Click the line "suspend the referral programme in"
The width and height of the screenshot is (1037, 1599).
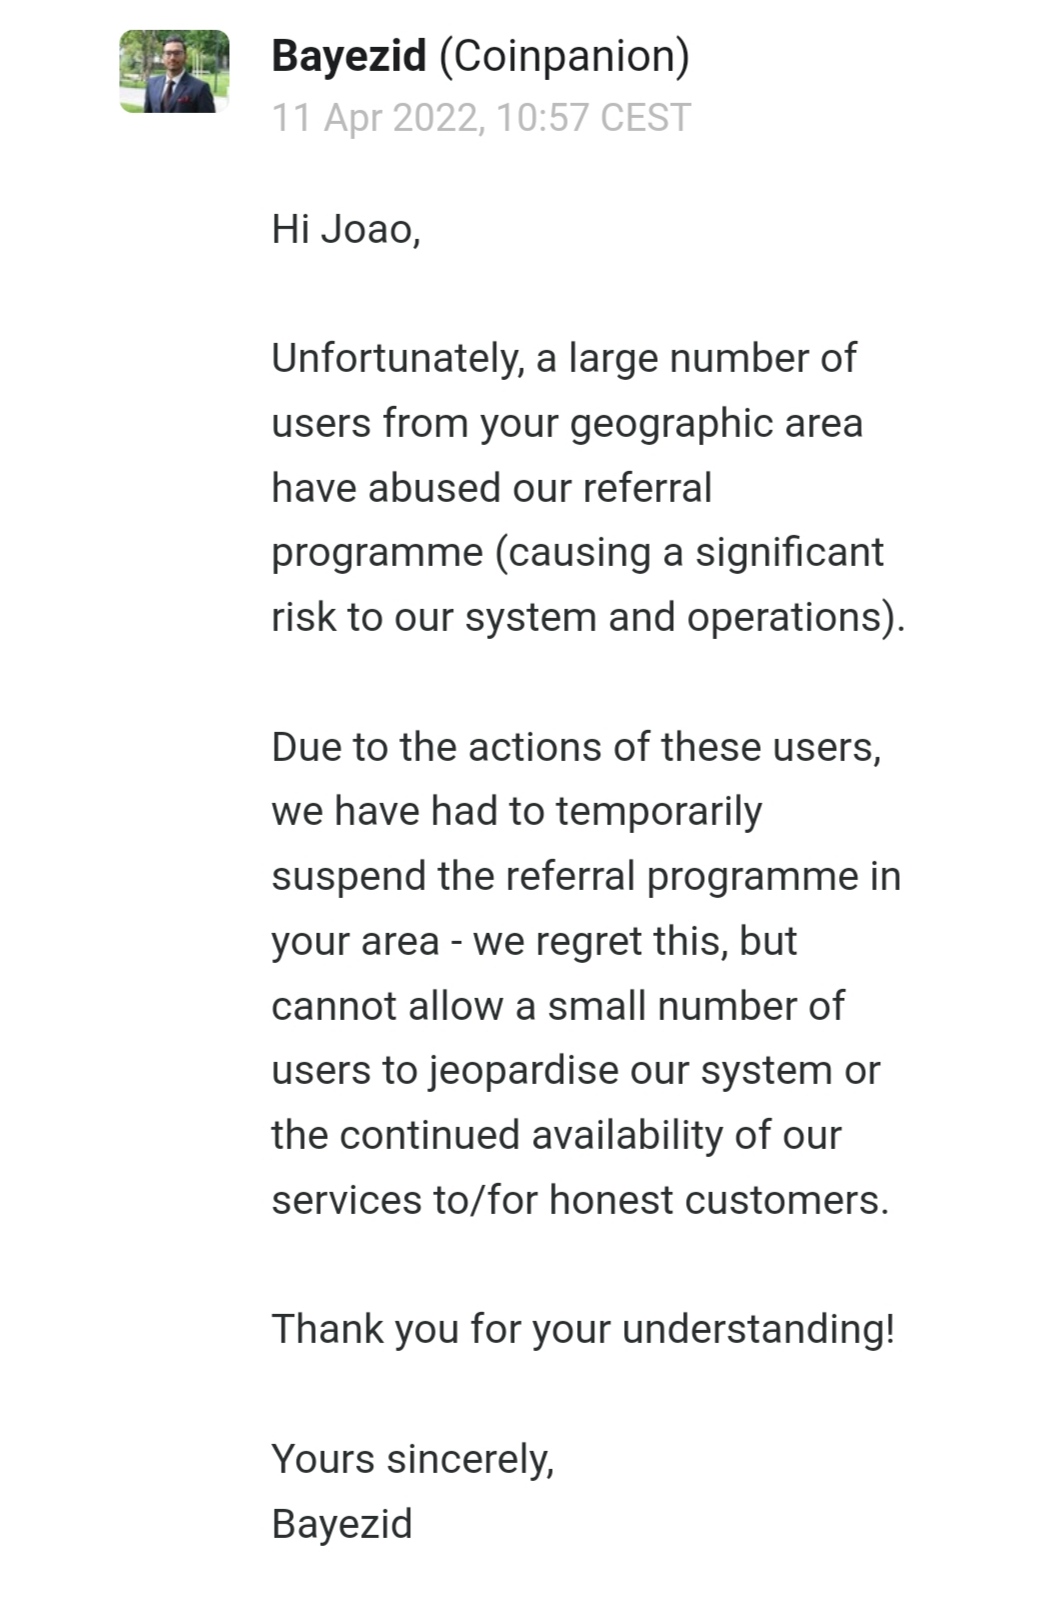[586, 876]
